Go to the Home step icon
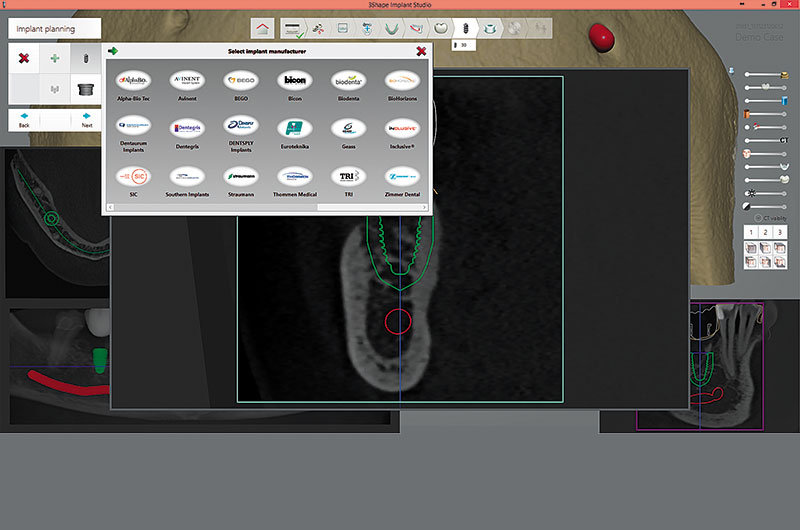 [262, 29]
